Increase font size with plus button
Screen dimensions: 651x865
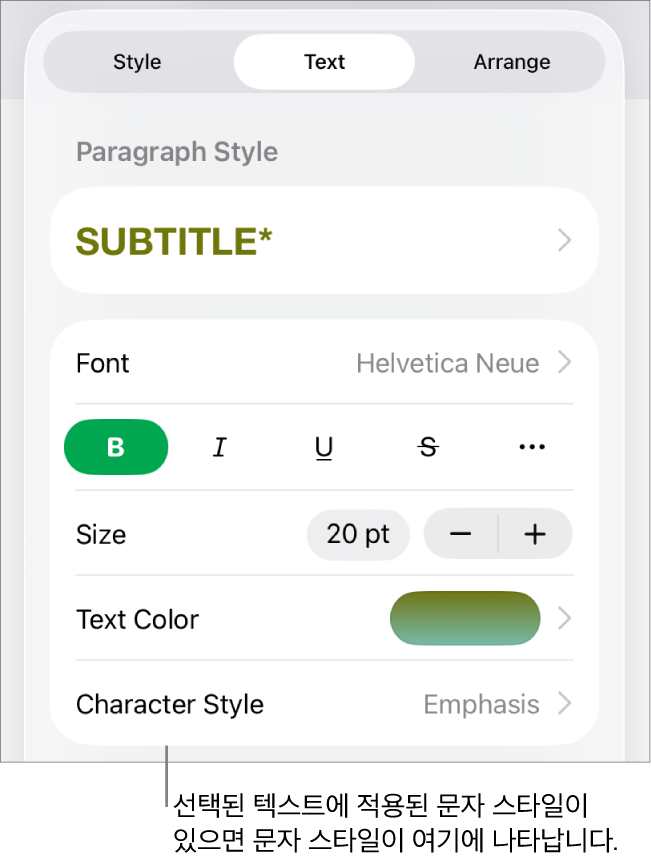(535, 534)
